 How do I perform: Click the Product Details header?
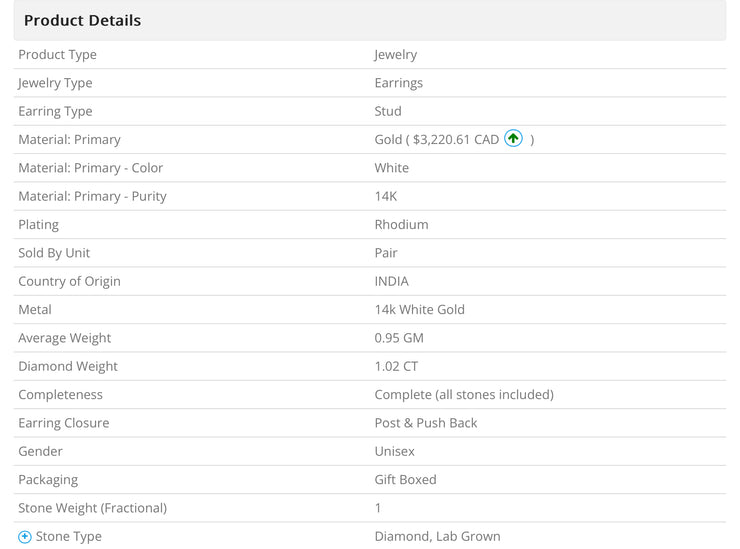[x=82, y=20]
